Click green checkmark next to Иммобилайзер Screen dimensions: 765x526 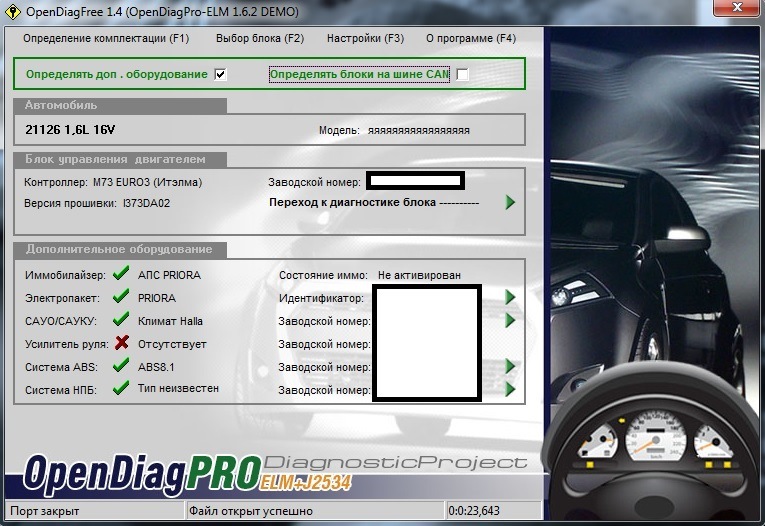point(121,273)
